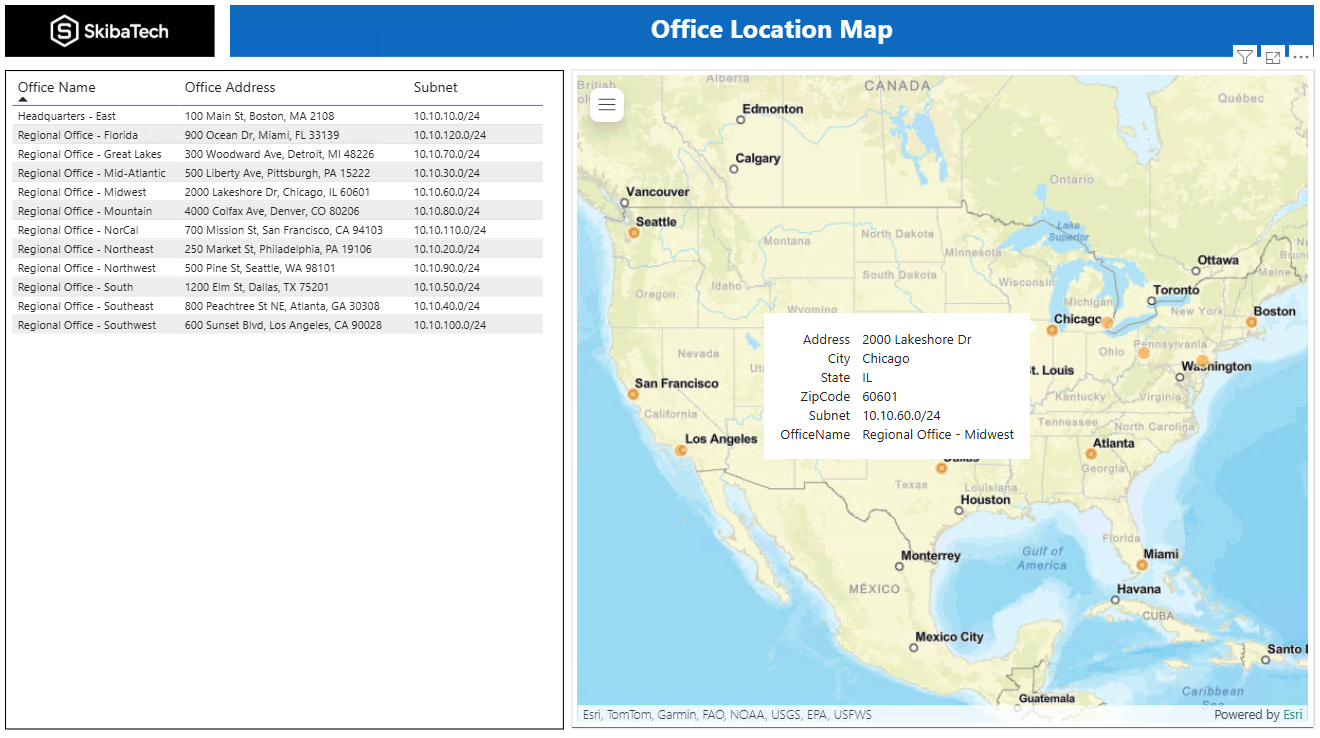The height and width of the screenshot is (738, 1320).
Task: Sort the table by the Subnet column
Action: [x=435, y=87]
